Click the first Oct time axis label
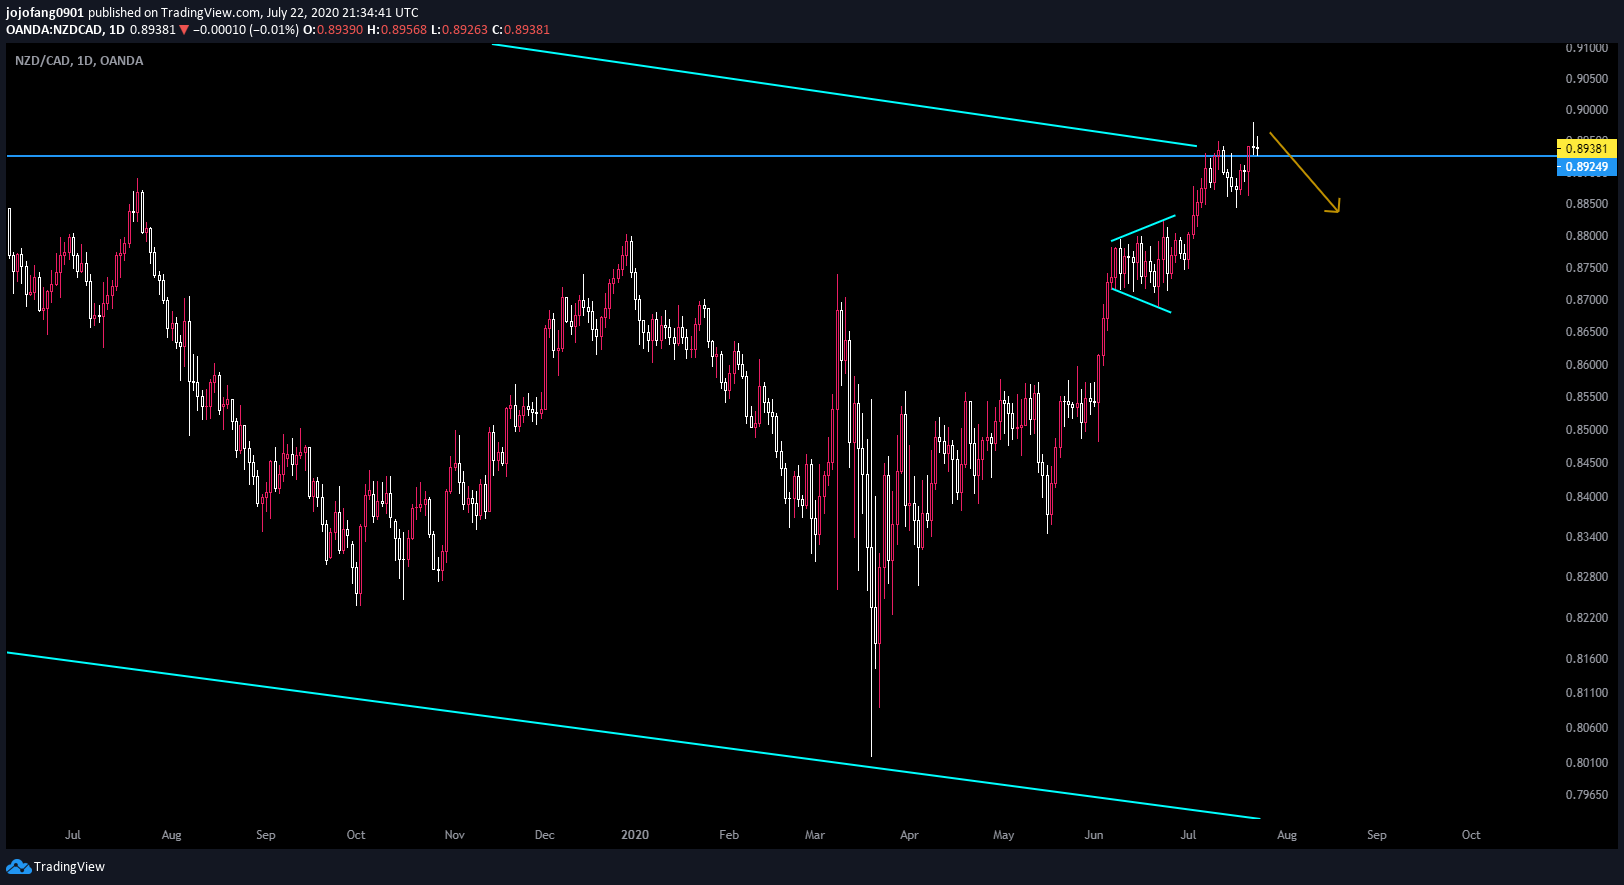 (x=356, y=835)
